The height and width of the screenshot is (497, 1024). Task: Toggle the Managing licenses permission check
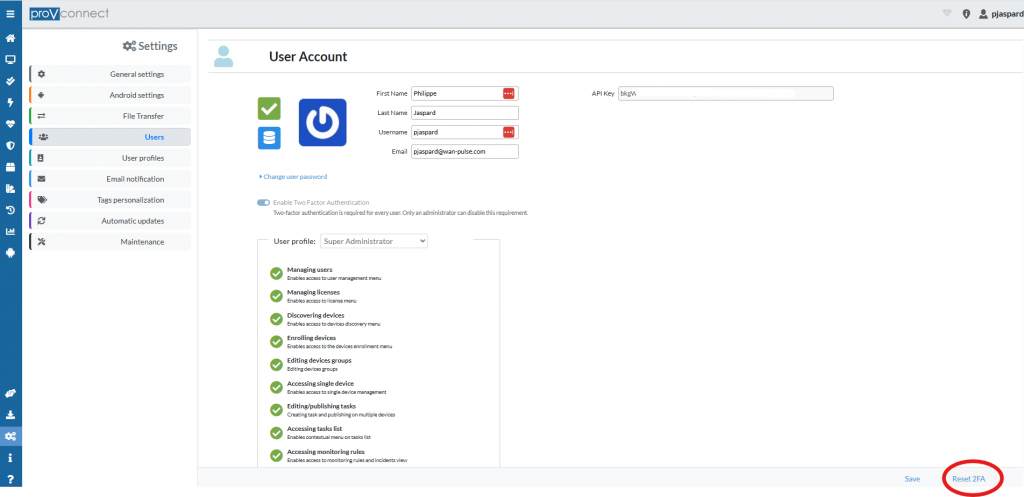click(x=276, y=296)
